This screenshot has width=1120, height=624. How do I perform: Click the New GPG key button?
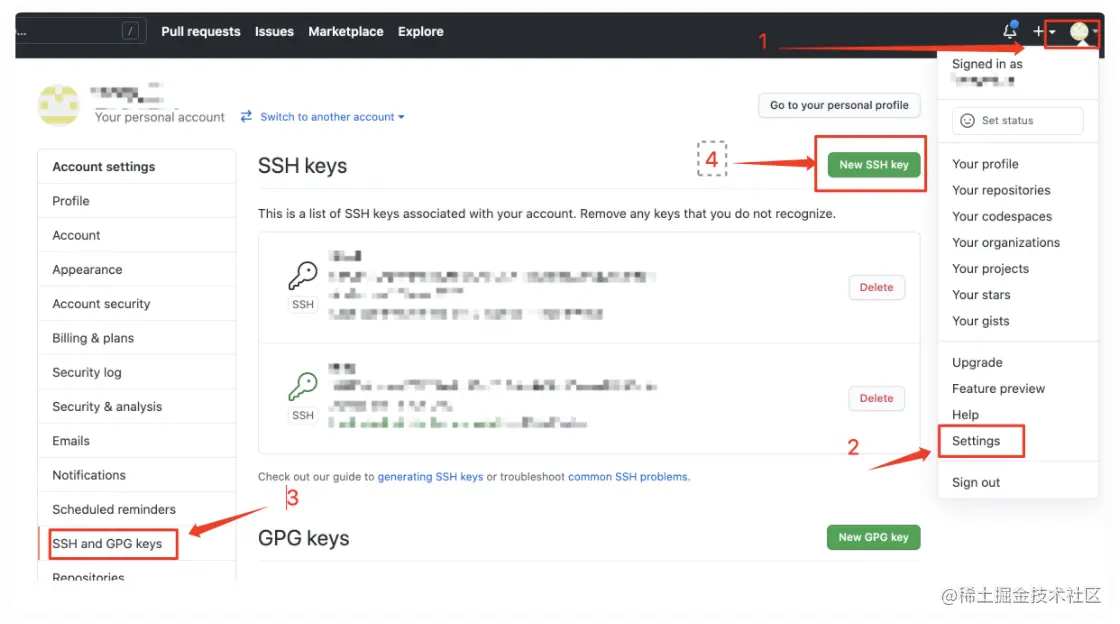874,537
